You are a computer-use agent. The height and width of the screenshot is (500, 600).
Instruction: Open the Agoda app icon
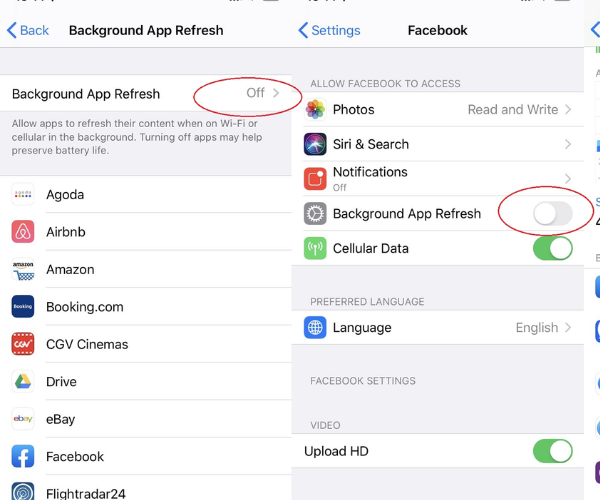[23, 194]
